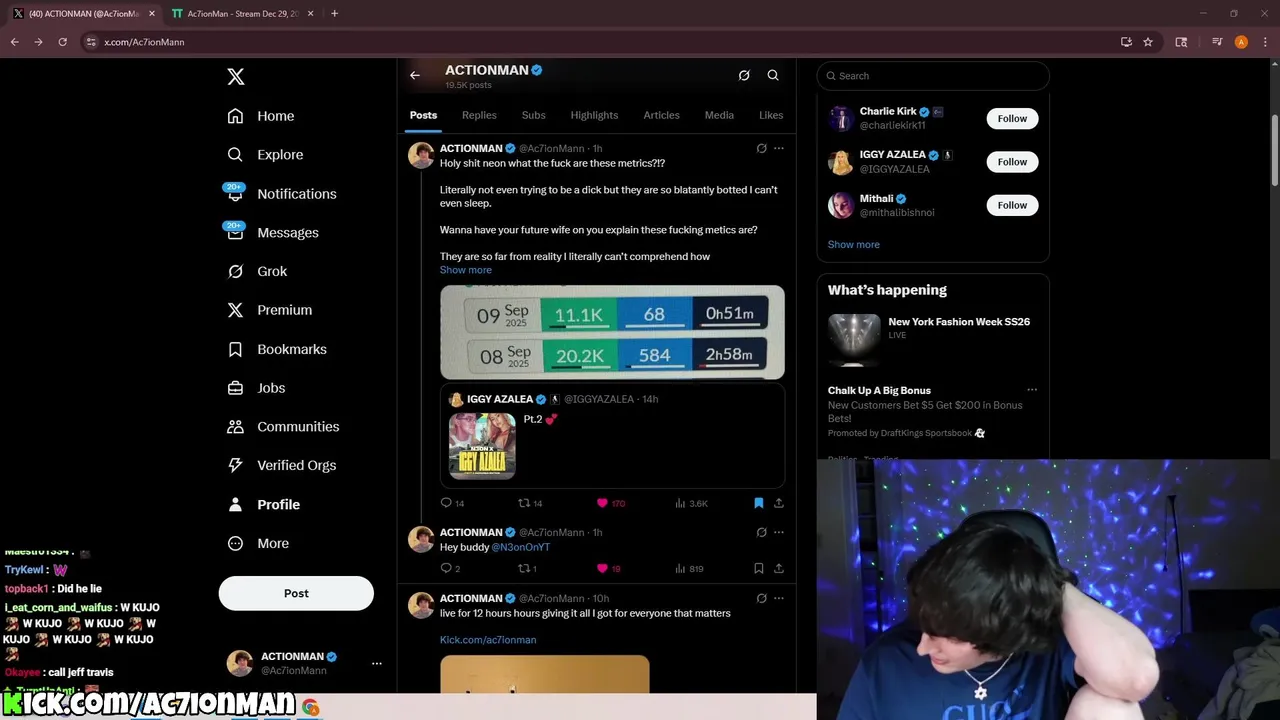The height and width of the screenshot is (720, 1280).
Task: Open more options on the metrics post
Action: pos(779,148)
